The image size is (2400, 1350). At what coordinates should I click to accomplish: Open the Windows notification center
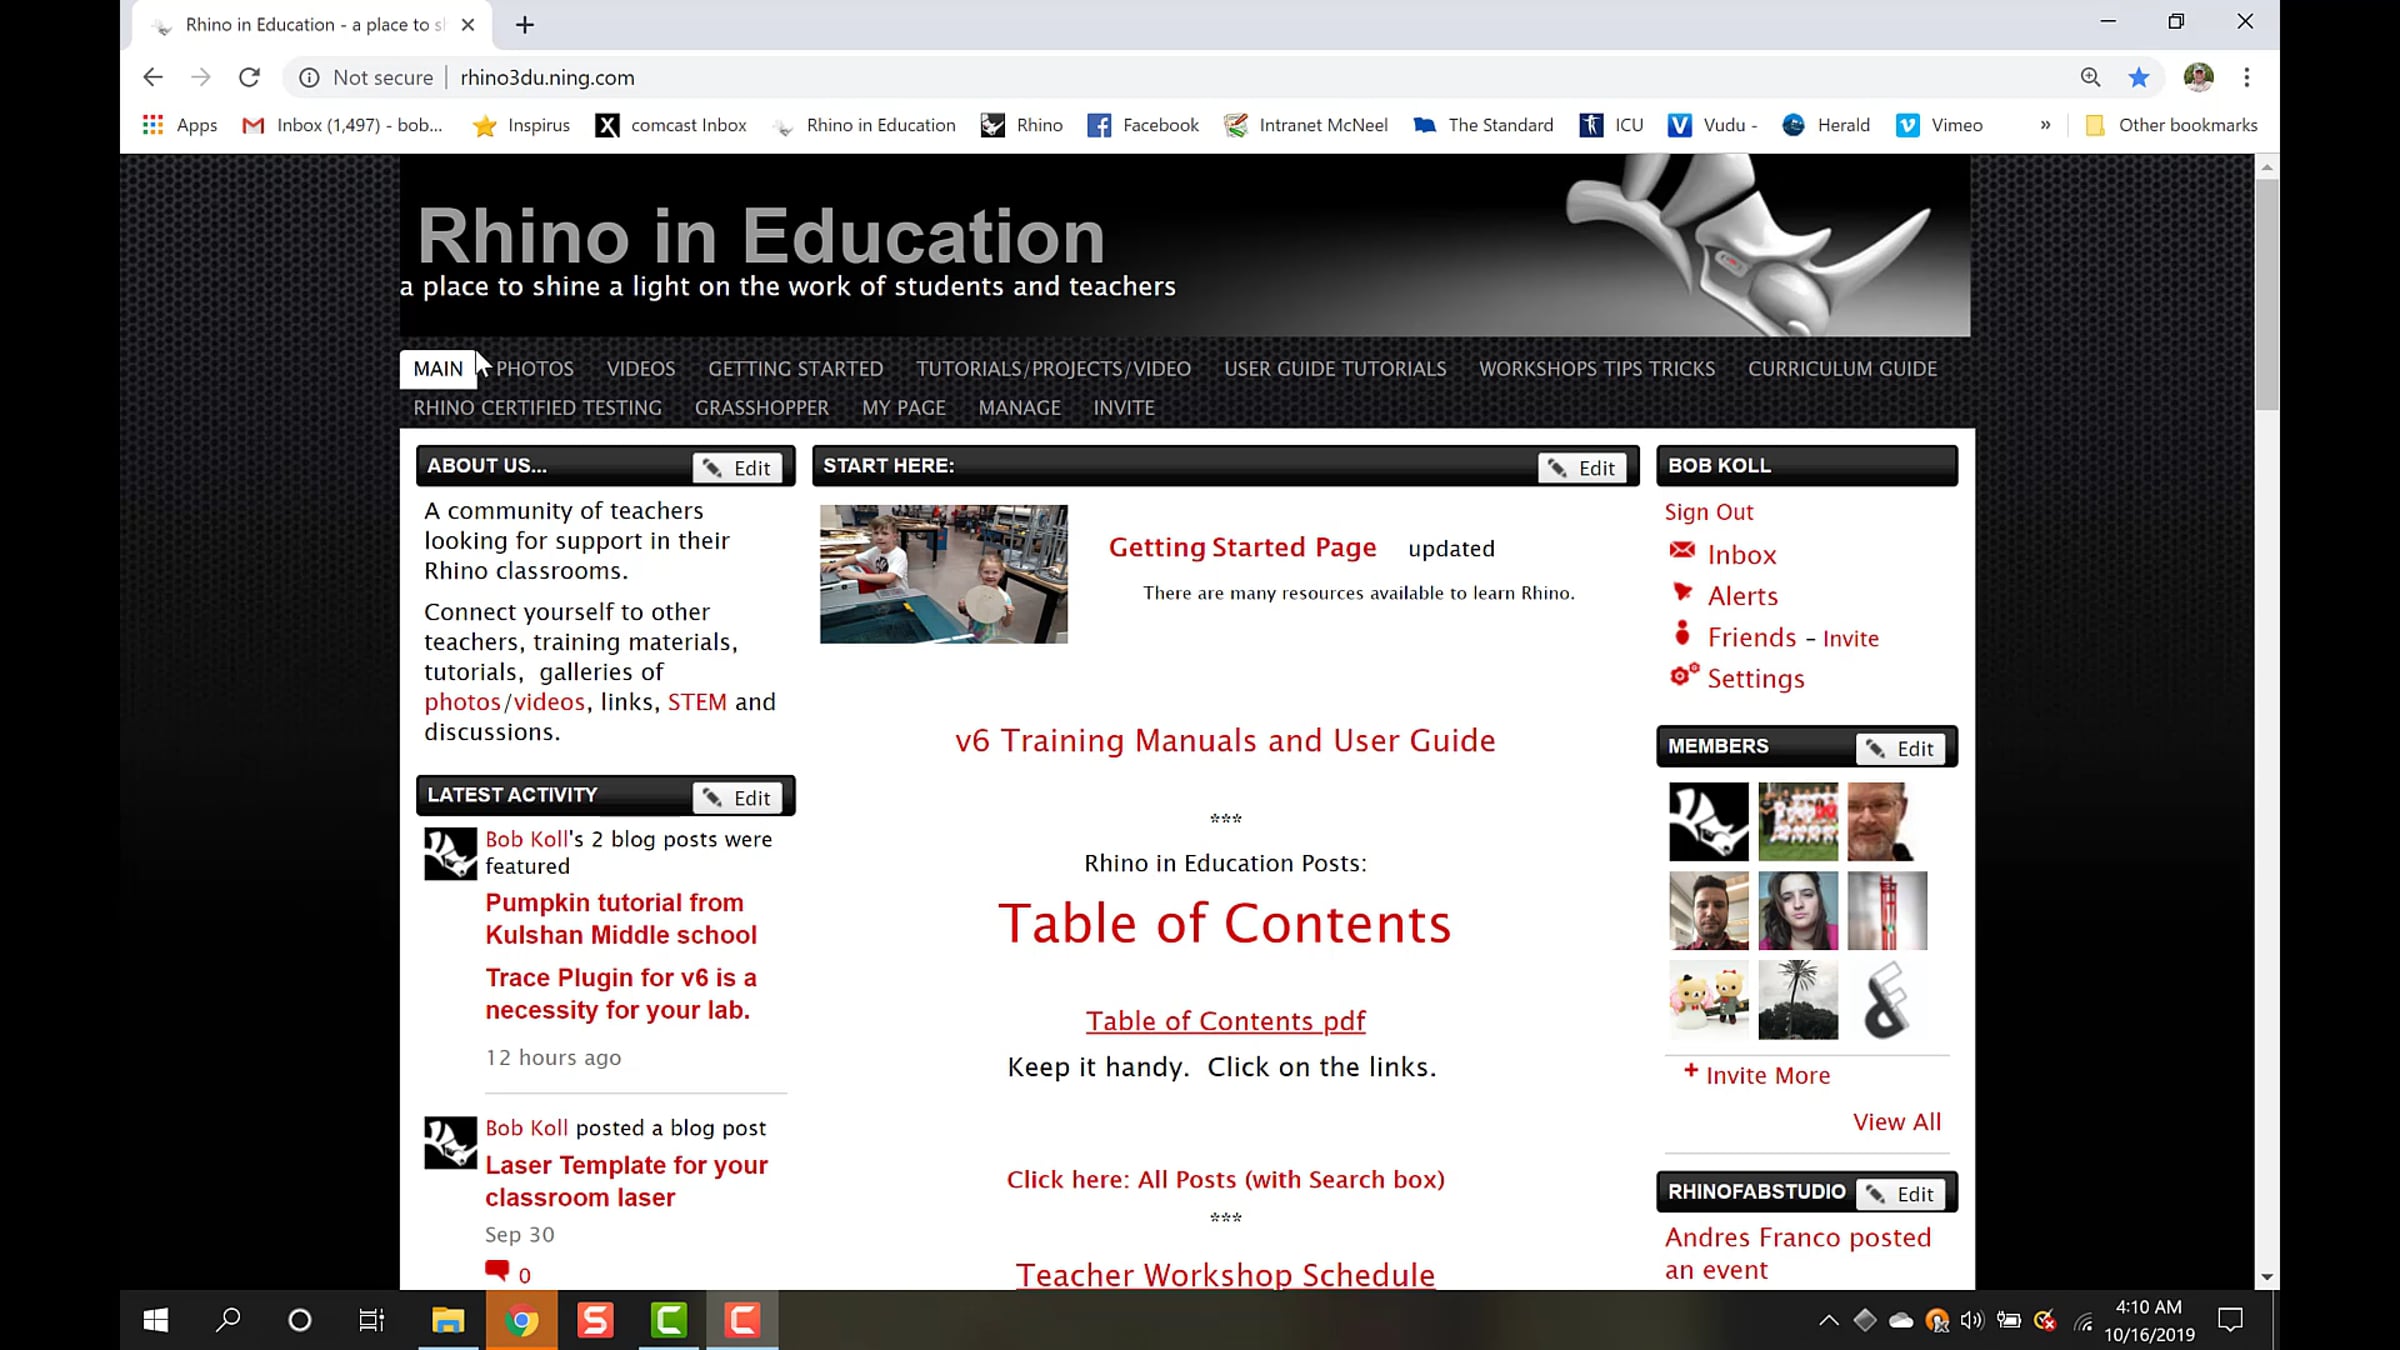[2230, 1320]
